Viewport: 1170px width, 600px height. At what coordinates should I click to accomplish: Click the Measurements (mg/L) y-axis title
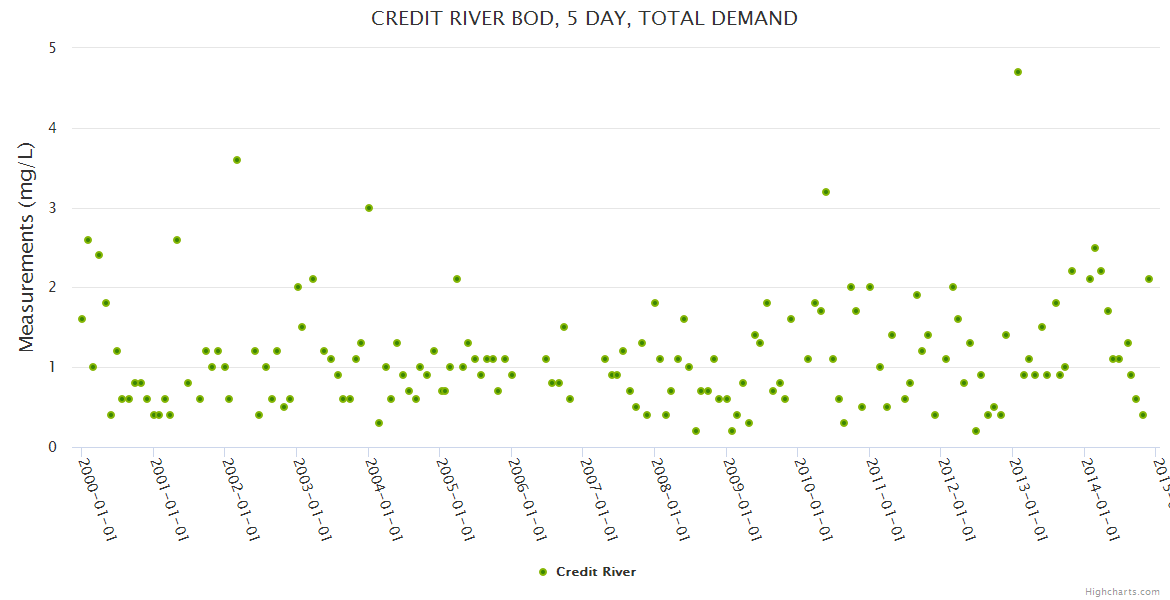pyautogui.click(x=27, y=247)
